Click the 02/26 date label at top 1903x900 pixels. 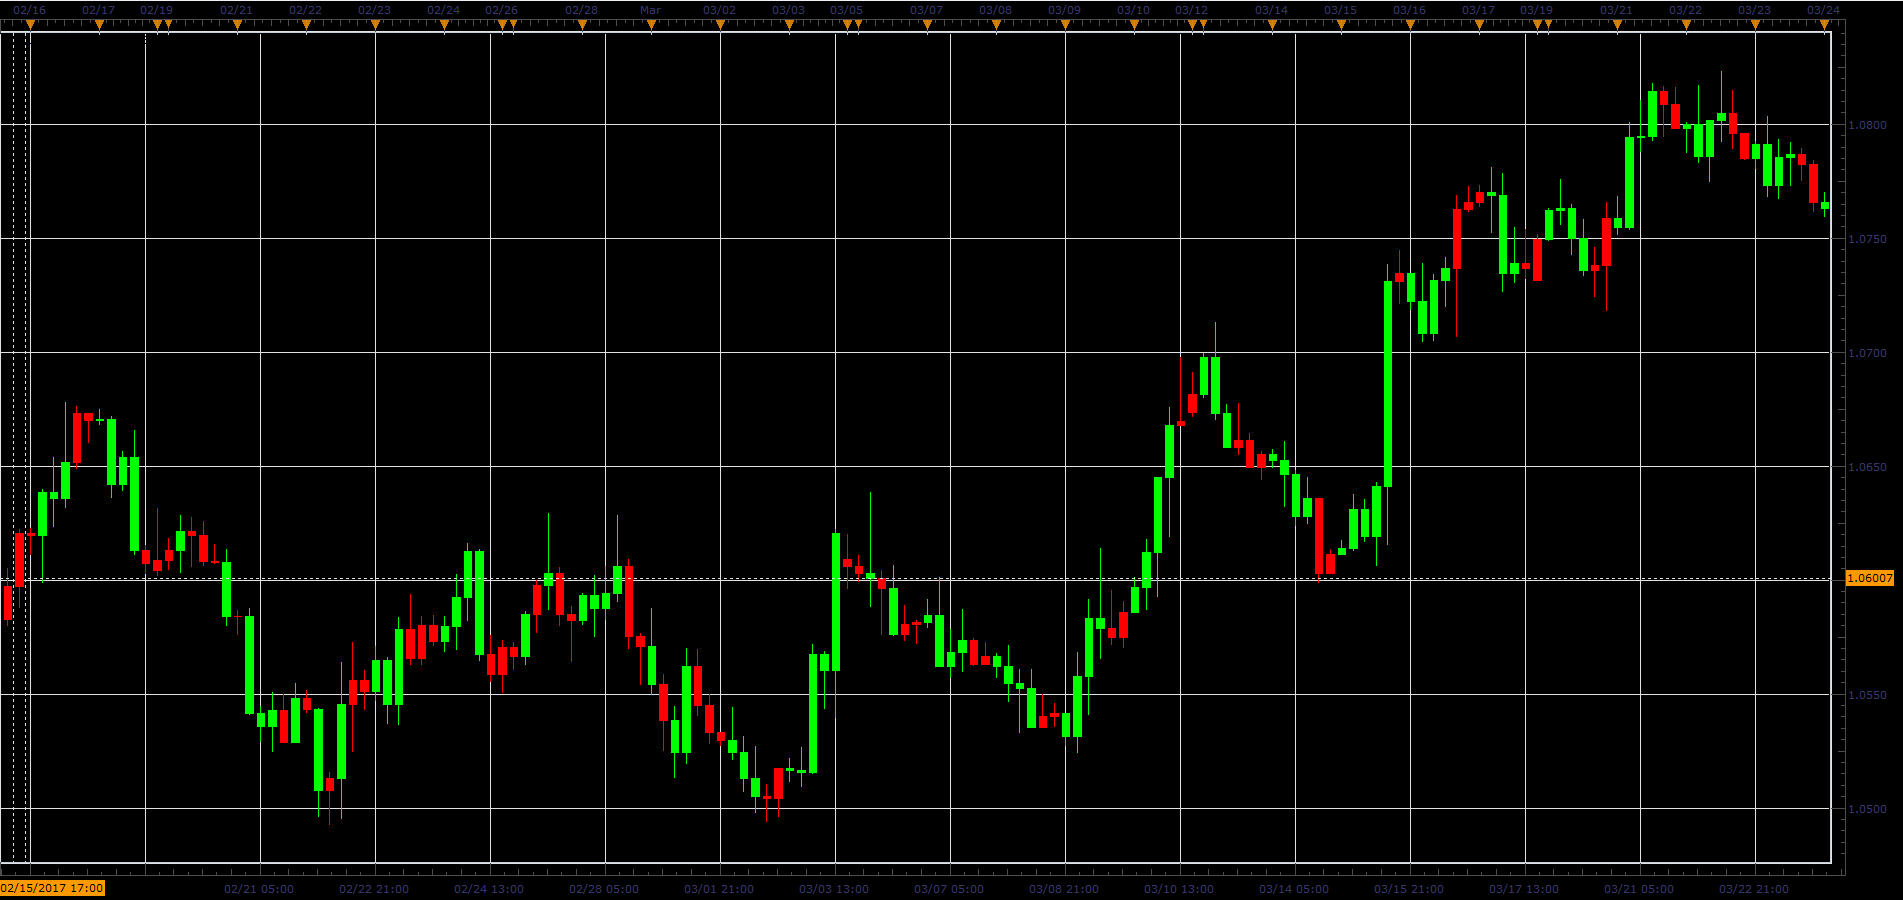tap(502, 10)
